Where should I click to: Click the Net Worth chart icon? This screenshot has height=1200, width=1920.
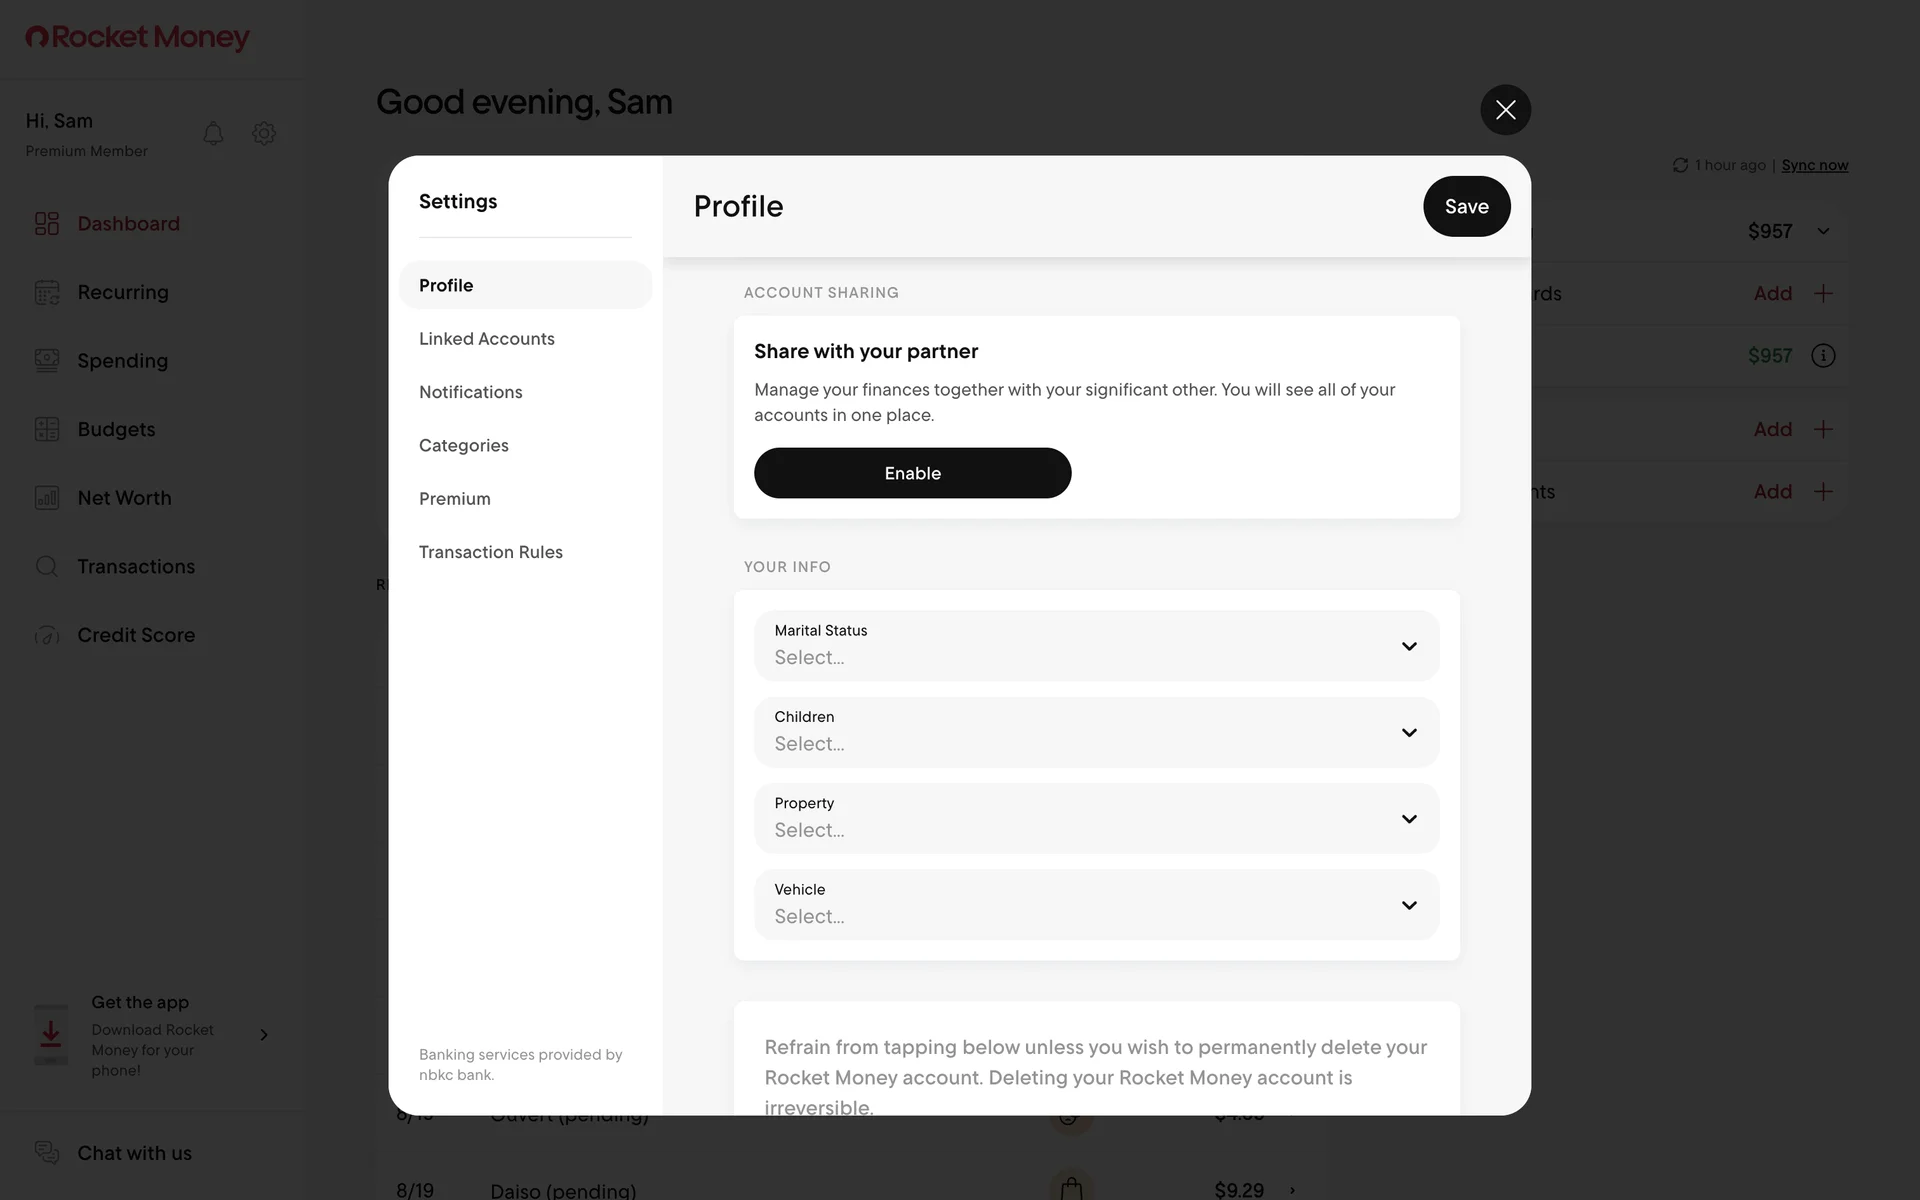(47, 498)
